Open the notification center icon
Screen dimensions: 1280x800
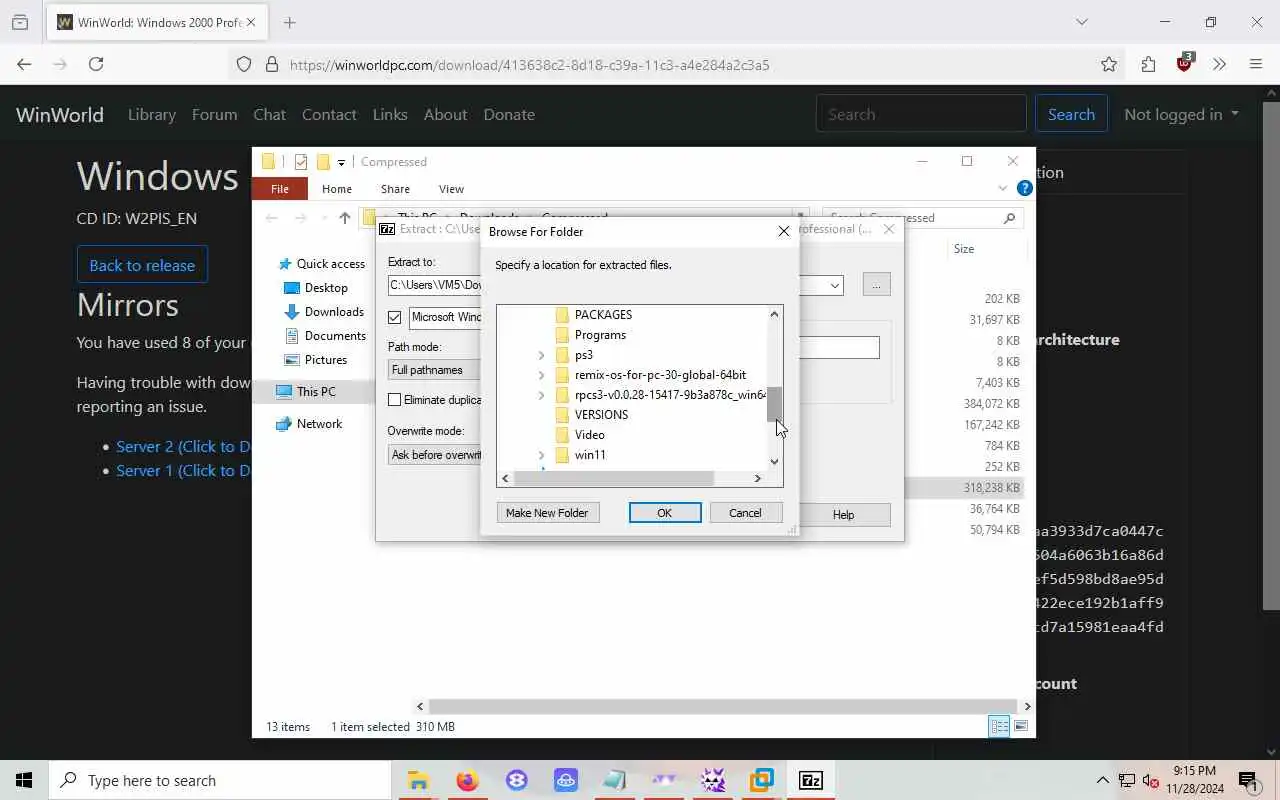point(1248,780)
